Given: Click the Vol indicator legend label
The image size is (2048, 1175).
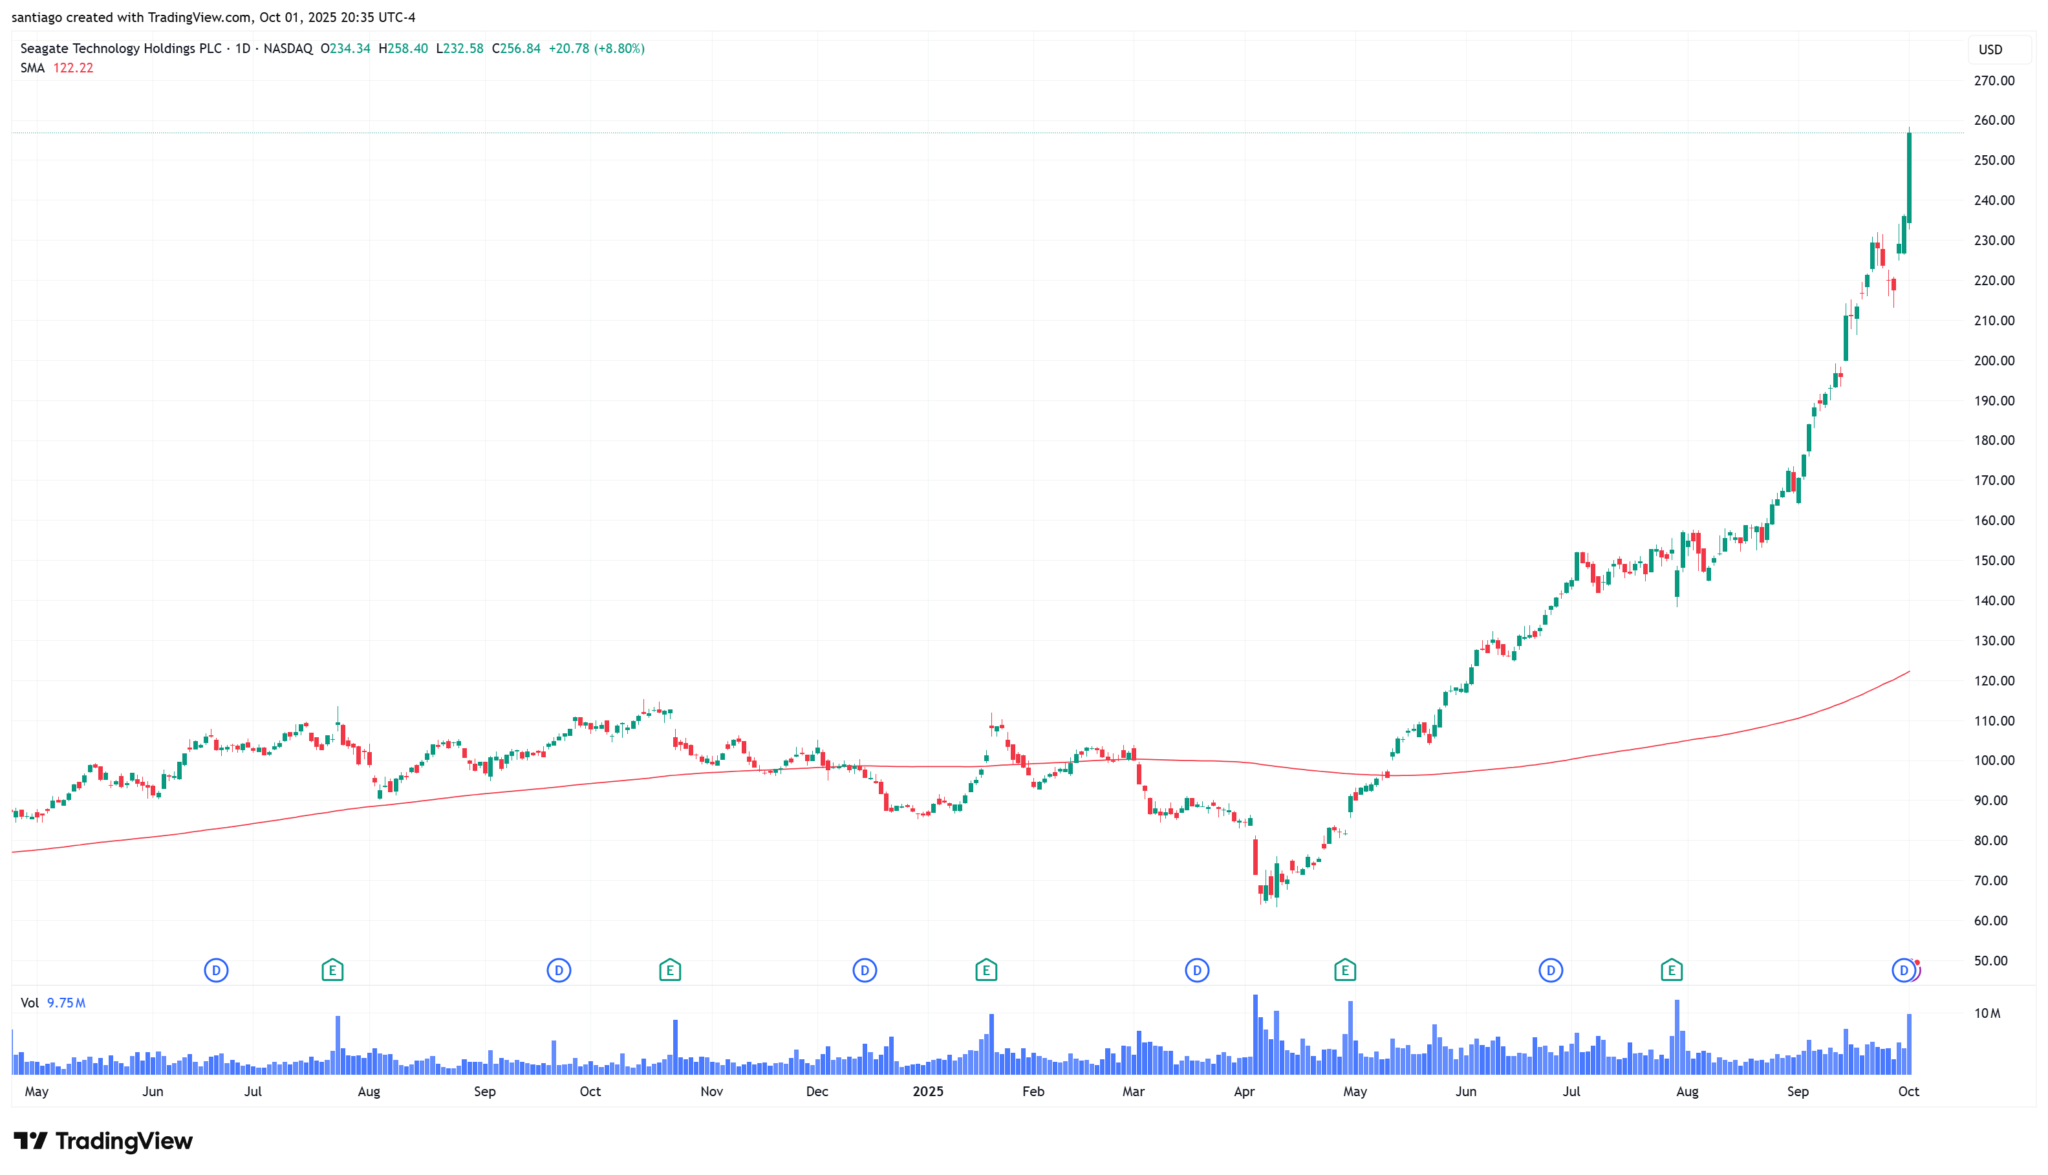Looking at the screenshot, I should pyautogui.click(x=30, y=1003).
